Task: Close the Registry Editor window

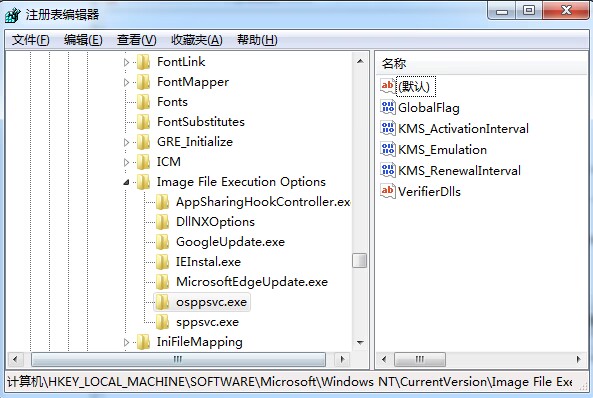Action: click(x=565, y=11)
